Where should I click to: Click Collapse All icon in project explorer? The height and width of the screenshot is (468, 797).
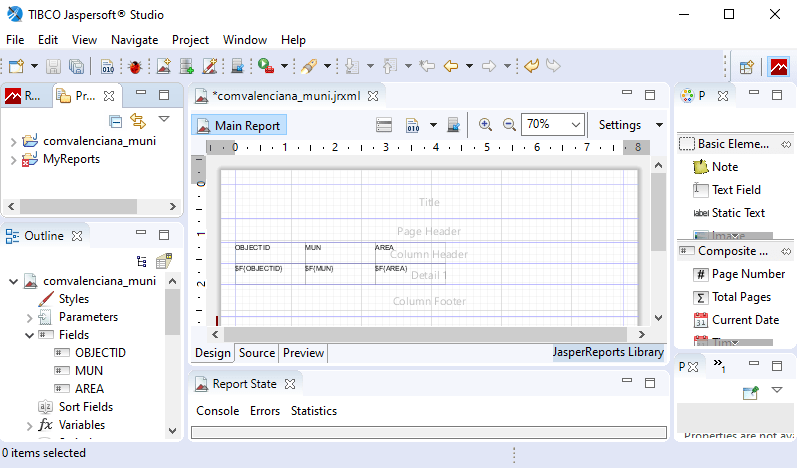(116, 121)
